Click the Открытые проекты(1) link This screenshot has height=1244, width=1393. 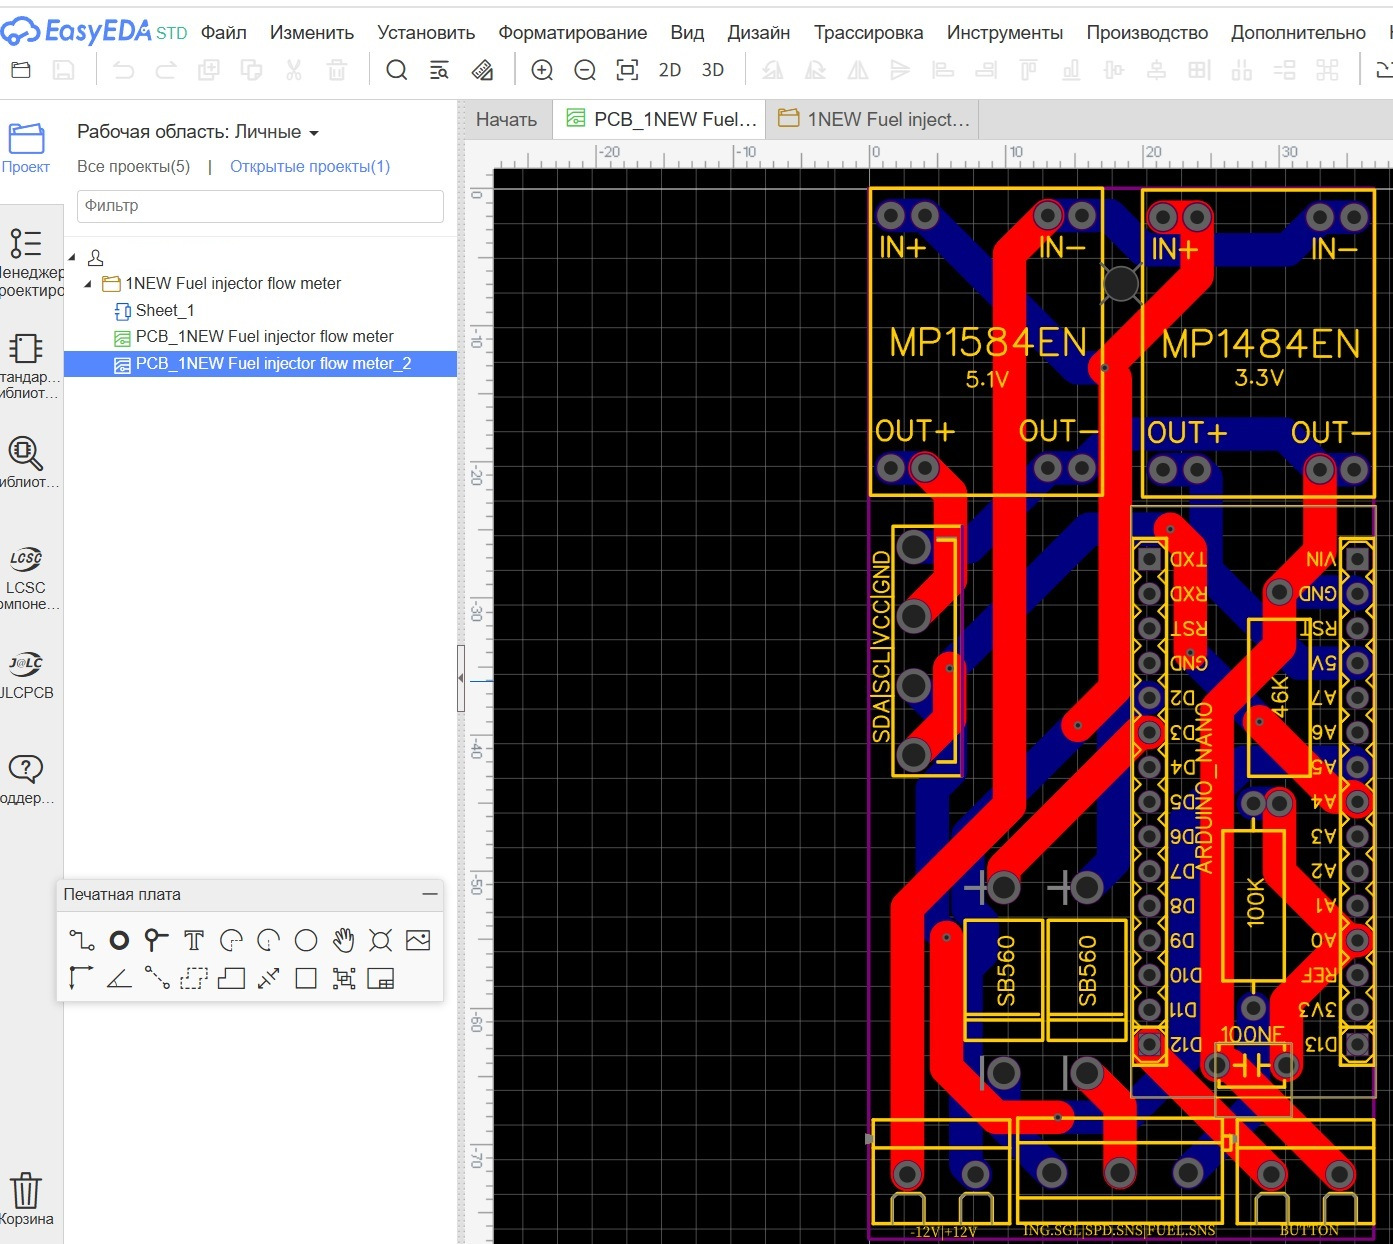tap(310, 167)
